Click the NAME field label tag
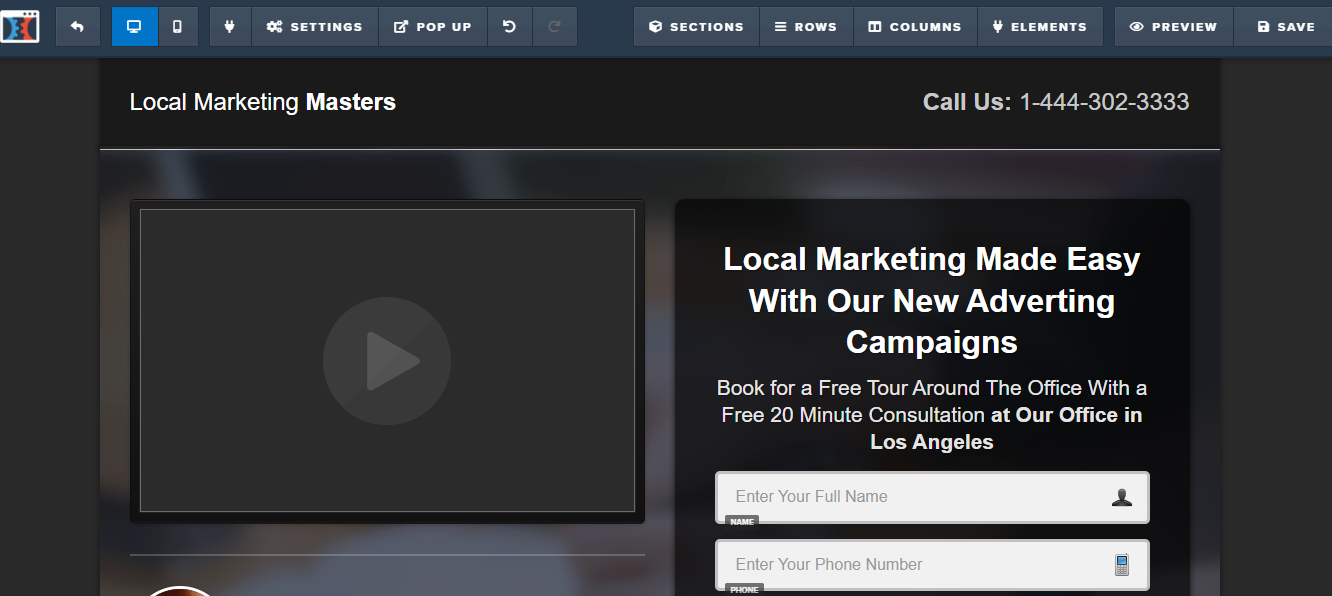This screenshot has width=1332, height=596. tap(742, 522)
